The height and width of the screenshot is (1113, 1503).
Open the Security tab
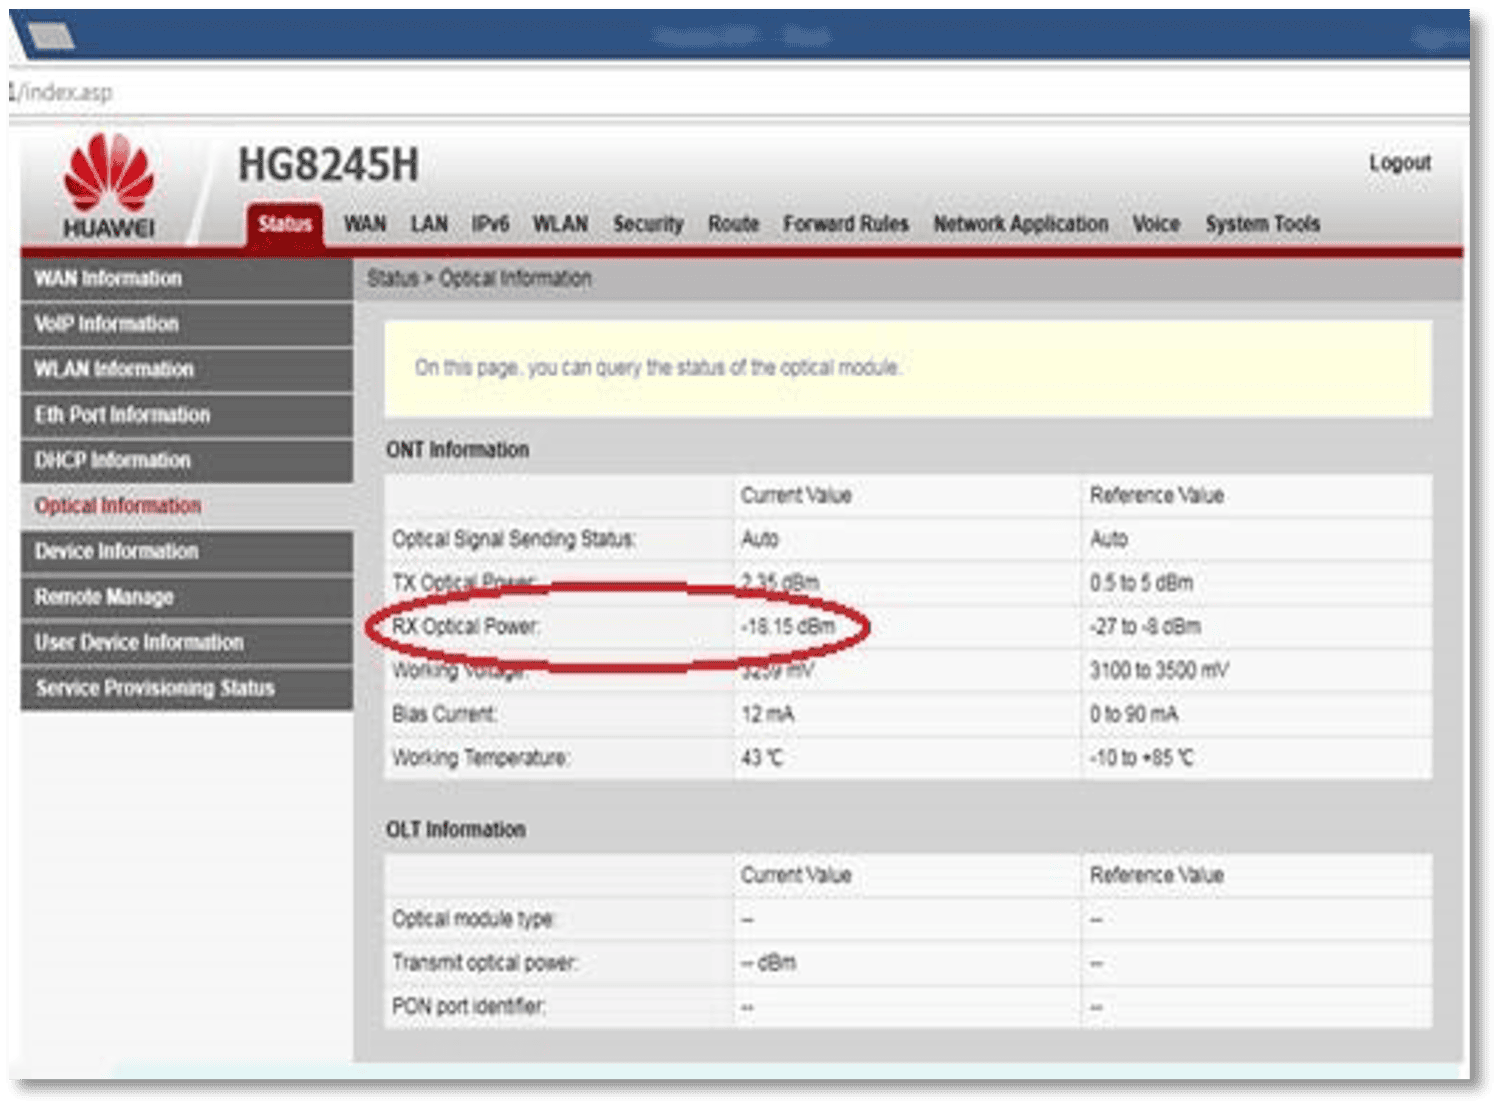(x=648, y=224)
